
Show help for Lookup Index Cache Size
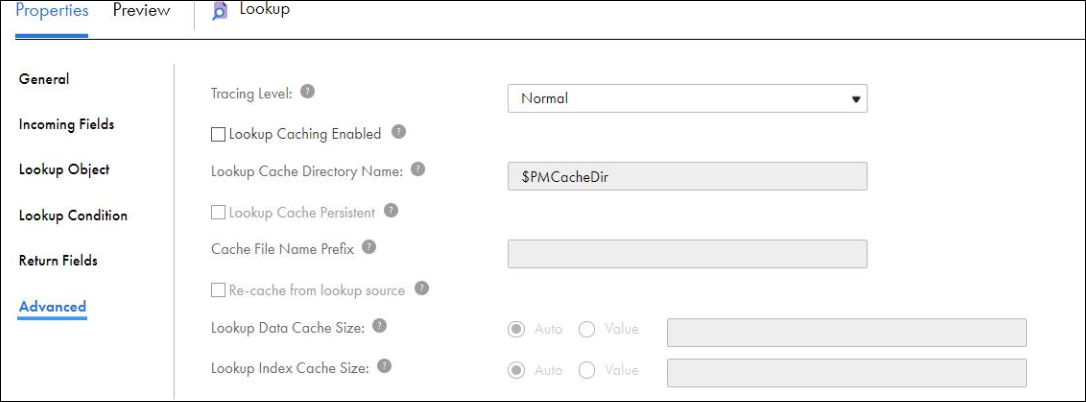[x=384, y=366]
